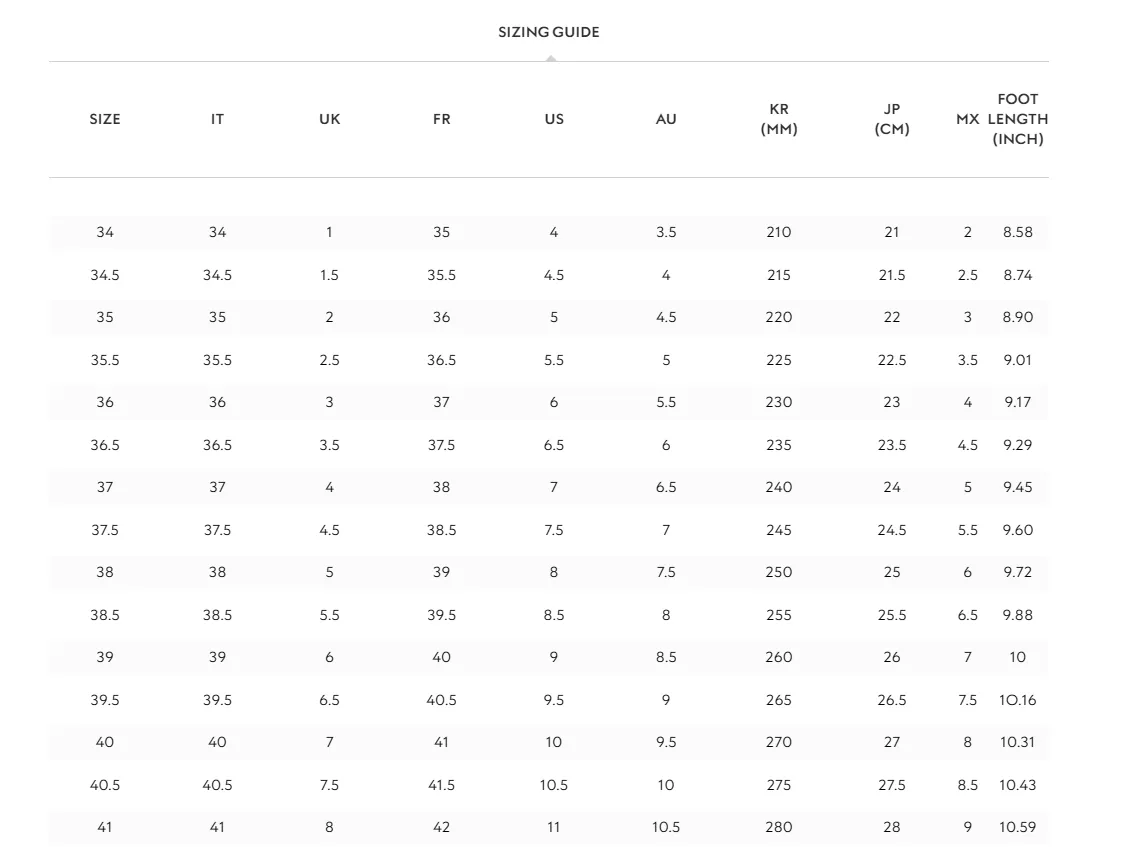Screen dimensions: 1141x847
Task: Click the KR value 250 cell
Action: point(779,573)
